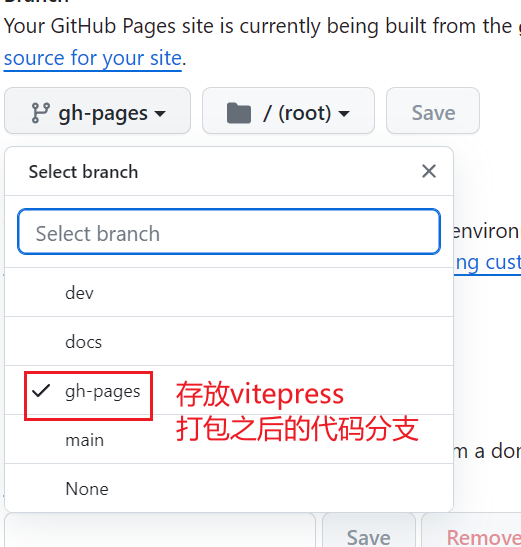Viewport: 521px width, 547px height.
Task: Click the folder icon on root selector
Action: 239,113
